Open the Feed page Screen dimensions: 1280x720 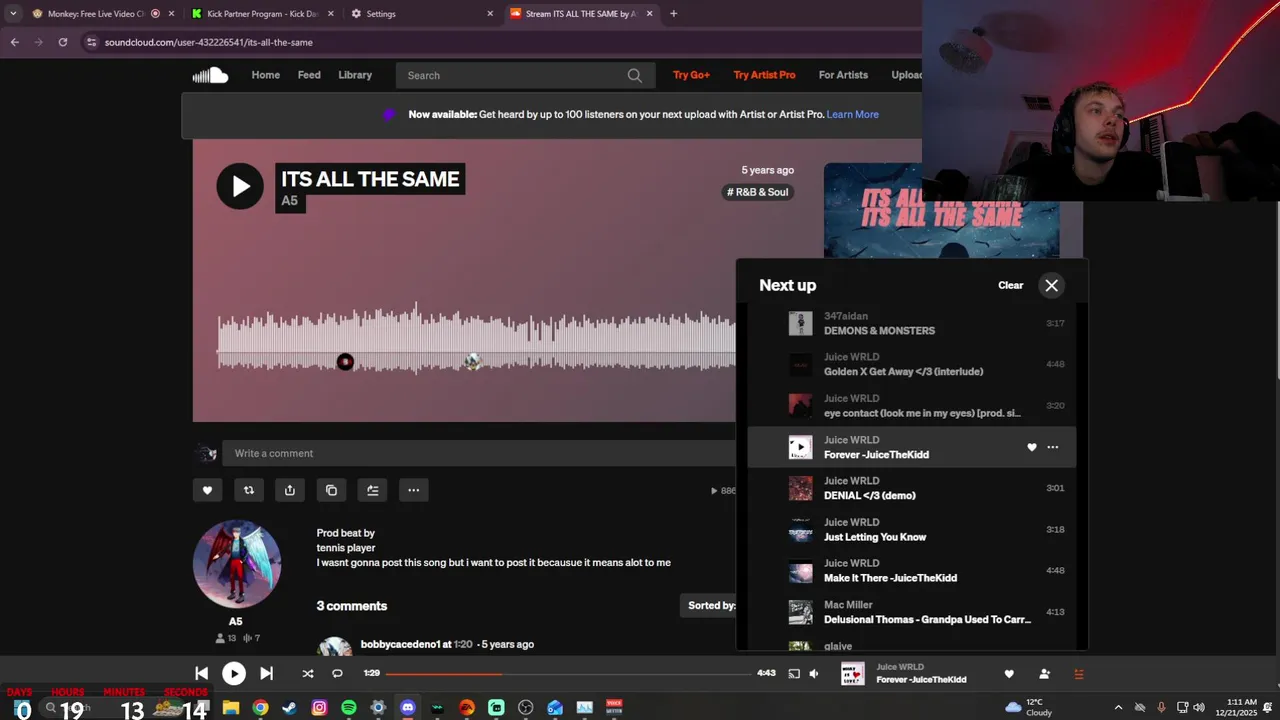click(309, 75)
